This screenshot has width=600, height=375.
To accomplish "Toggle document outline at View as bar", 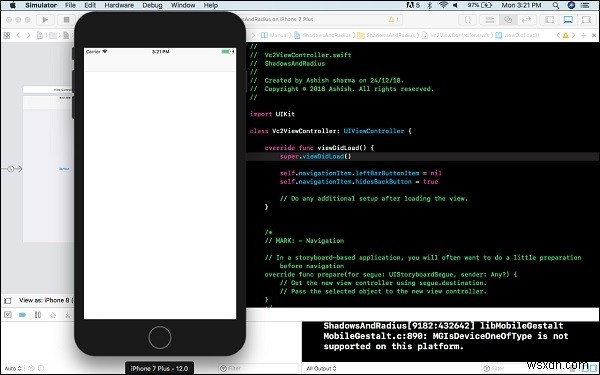I will pyautogui.click(x=7, y=301).
